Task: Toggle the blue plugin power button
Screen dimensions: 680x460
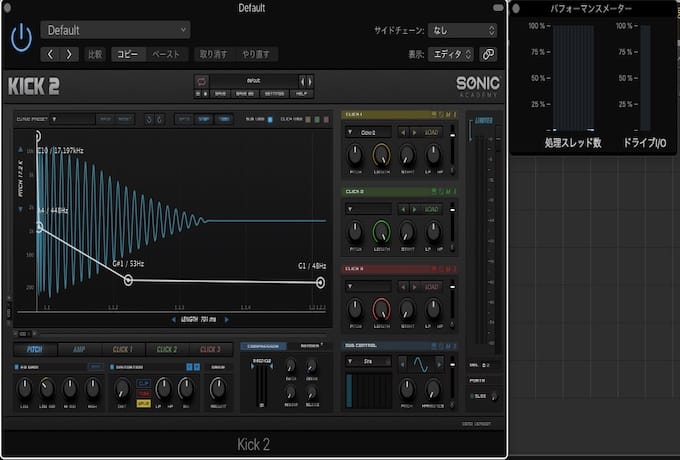Action: tap(21, 38)
